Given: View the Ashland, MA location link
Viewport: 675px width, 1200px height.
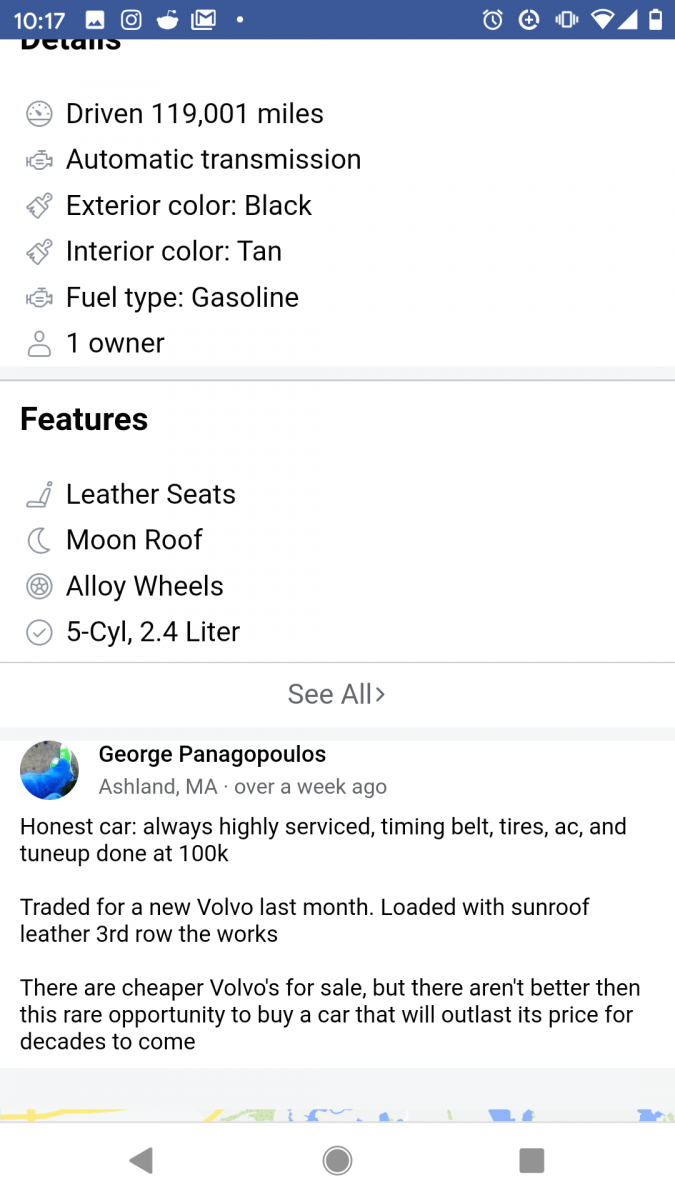Looking at the screenshot, I should click(x=157, y=786).
